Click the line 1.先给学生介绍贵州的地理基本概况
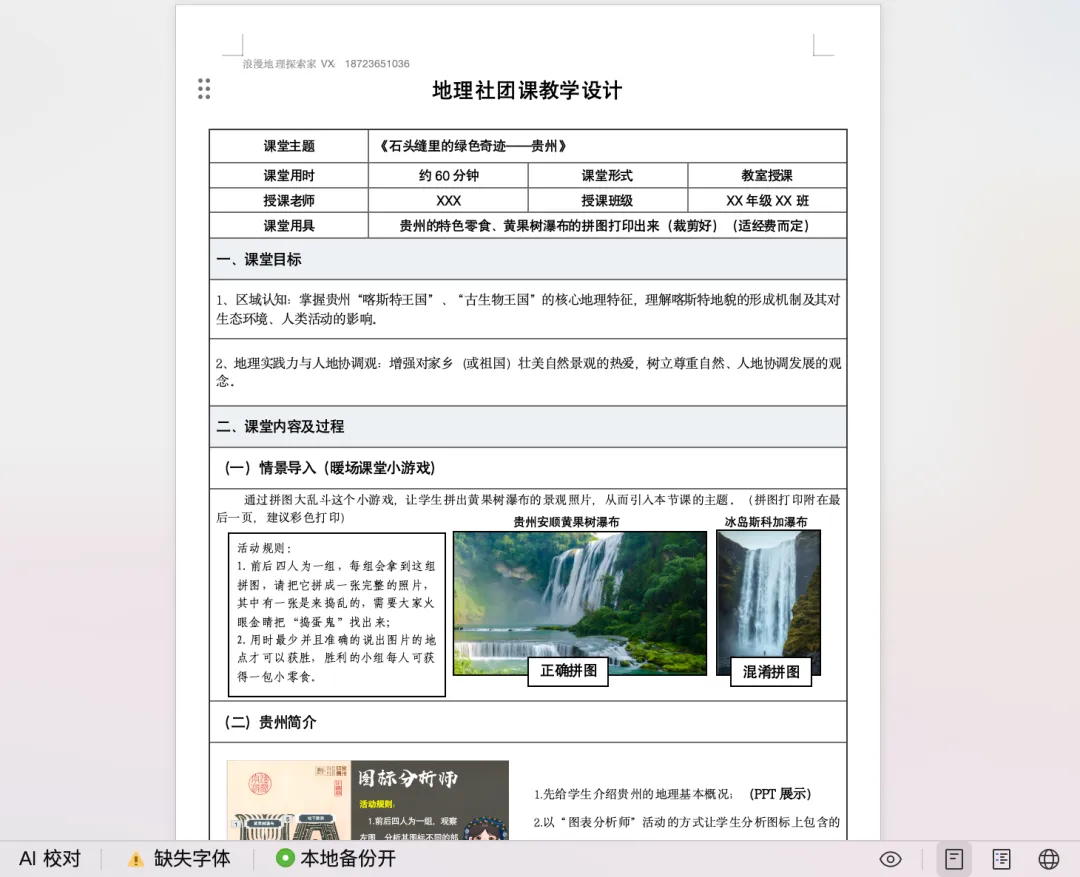This screenshot has height=877, width=1080. coord(672,794)
